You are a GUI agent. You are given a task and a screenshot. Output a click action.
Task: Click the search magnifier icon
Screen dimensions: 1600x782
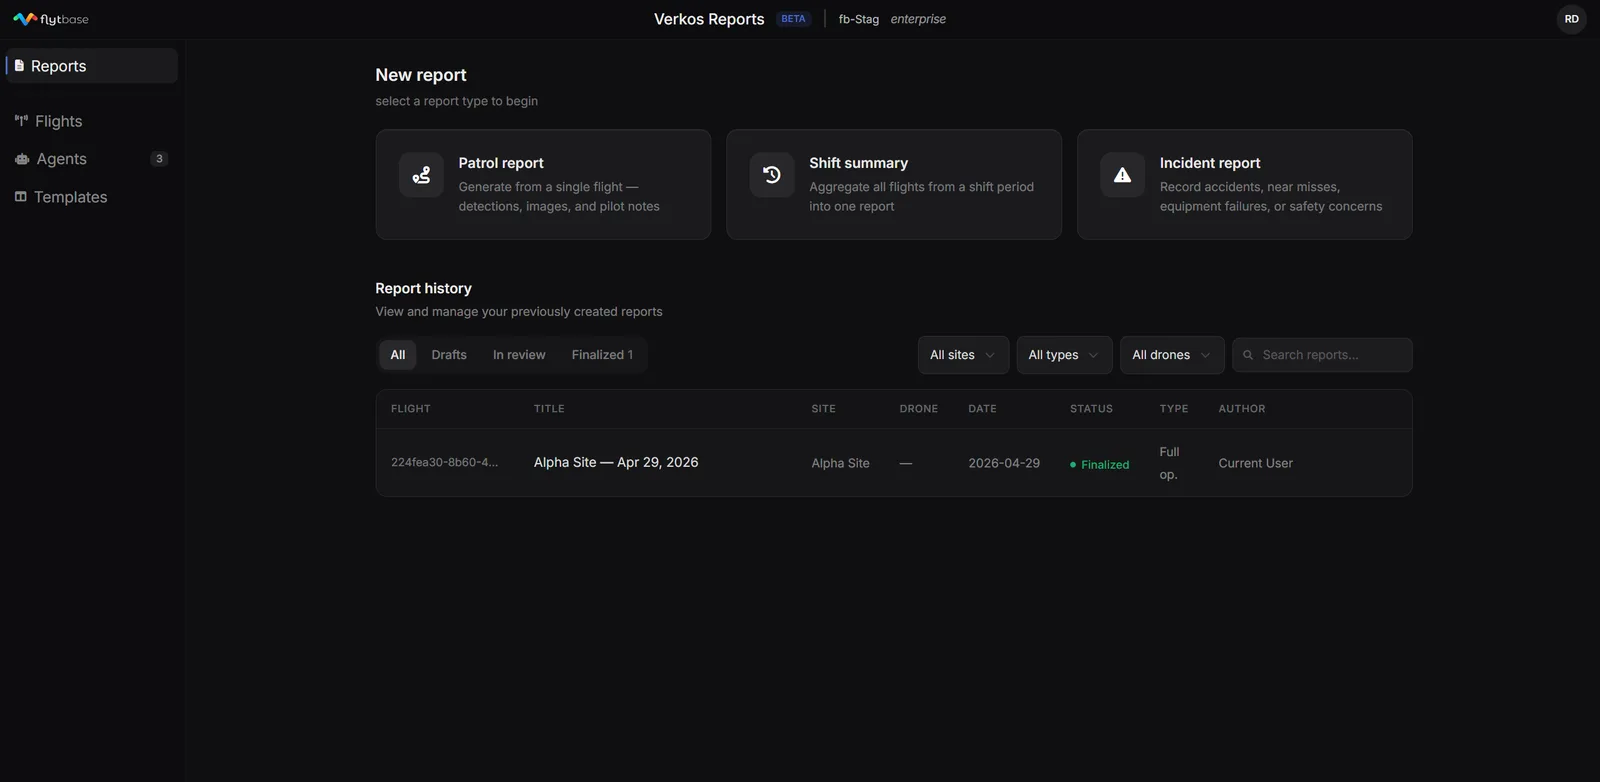click(x=1248, y=355)
